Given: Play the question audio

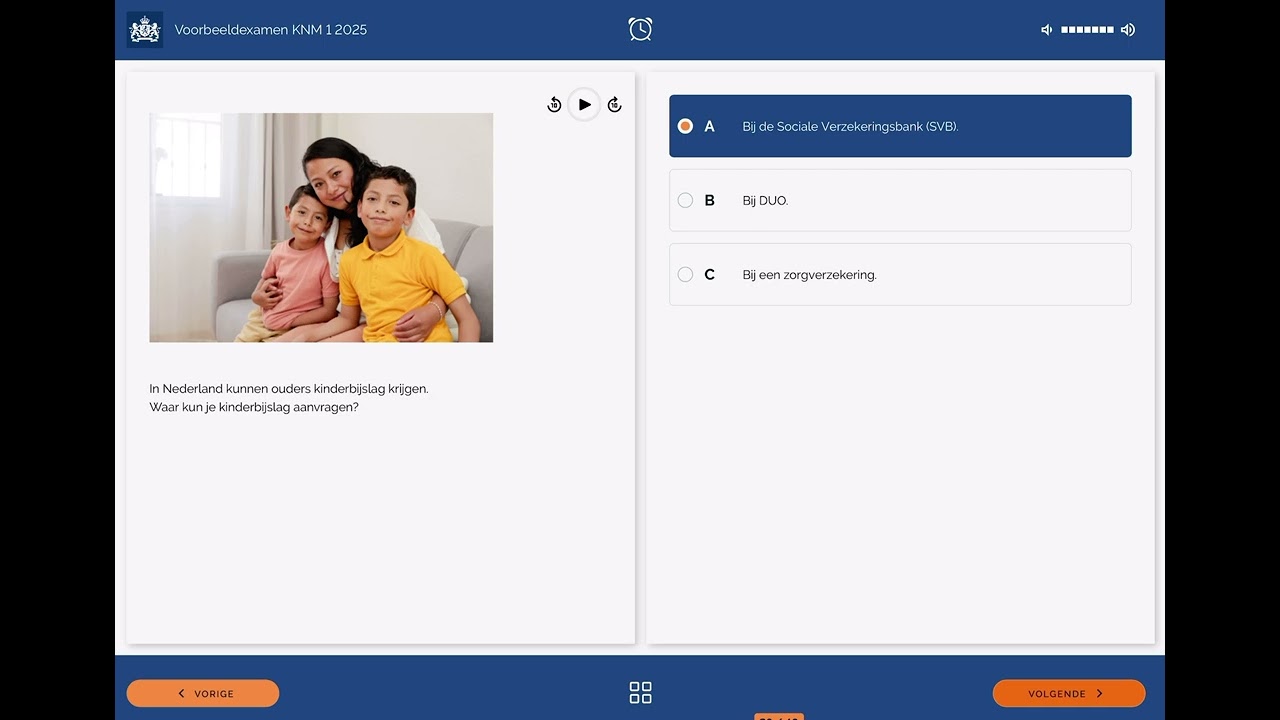Looking at the screenshot, I should [x=584, y=105].
